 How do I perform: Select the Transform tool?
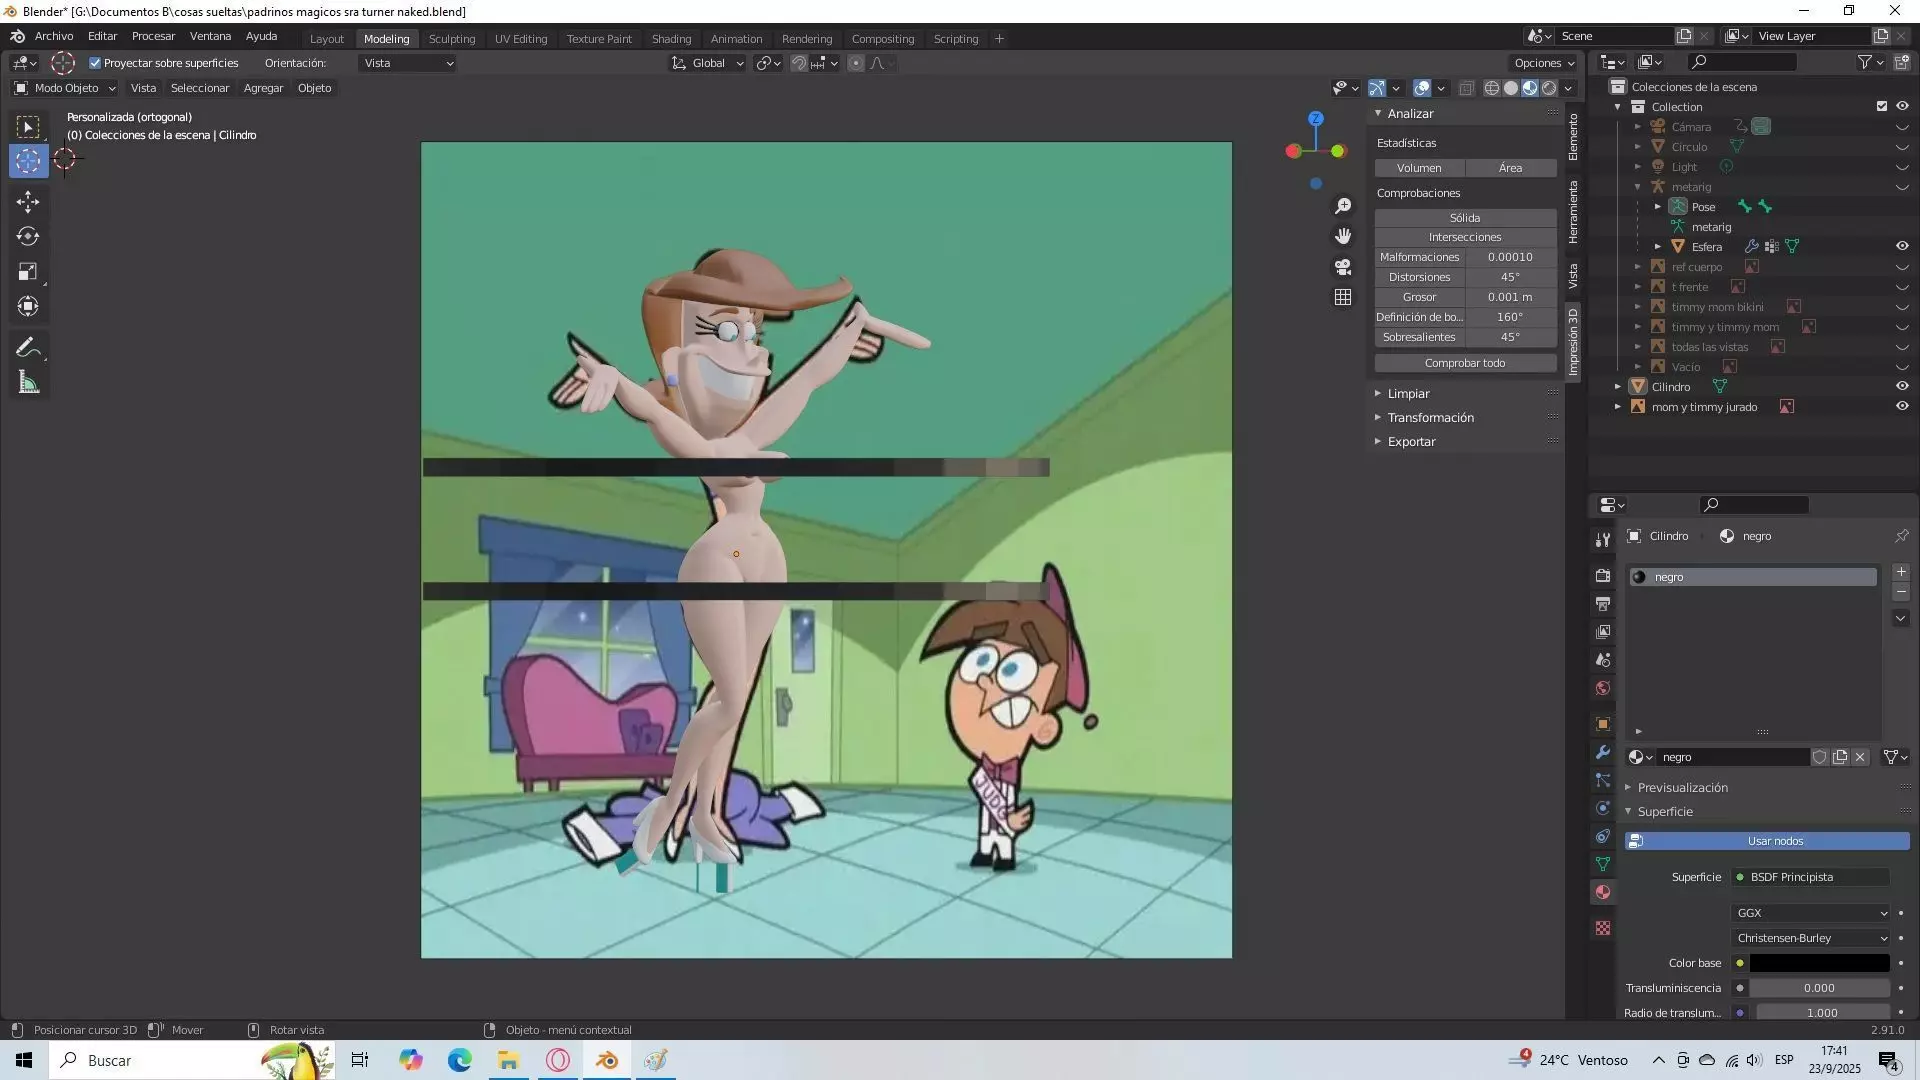(x=28, y=307)
